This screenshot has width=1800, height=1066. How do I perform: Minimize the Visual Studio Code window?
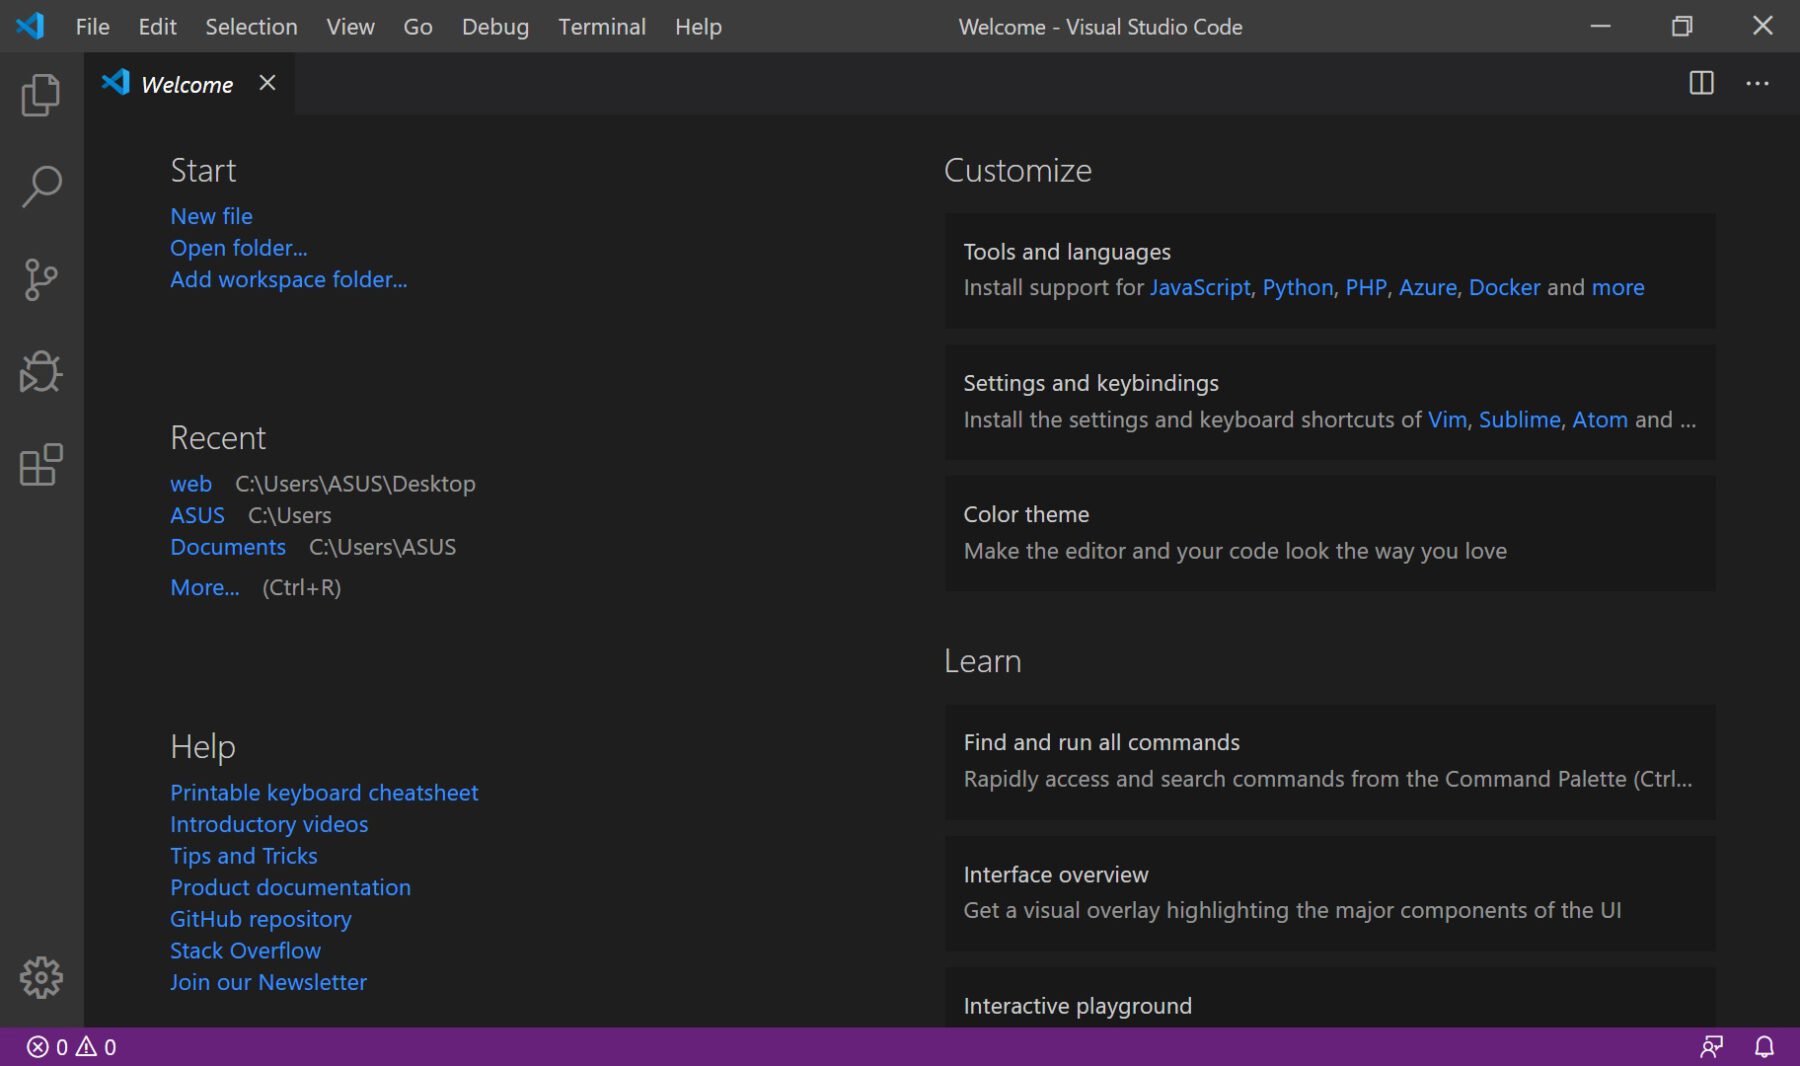pos(1600,26)
